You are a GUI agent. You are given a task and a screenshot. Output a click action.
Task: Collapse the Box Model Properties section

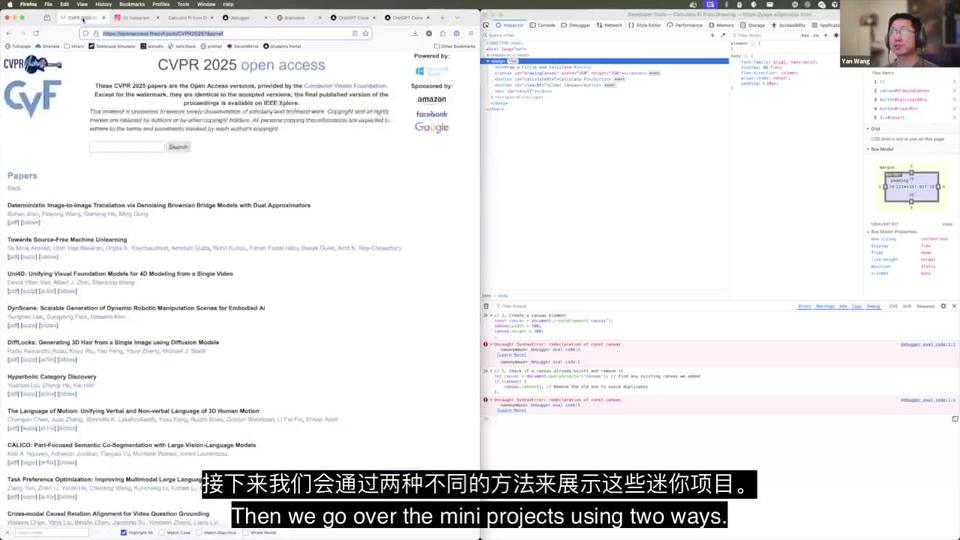pyautogui.click(x=868, y=232)
